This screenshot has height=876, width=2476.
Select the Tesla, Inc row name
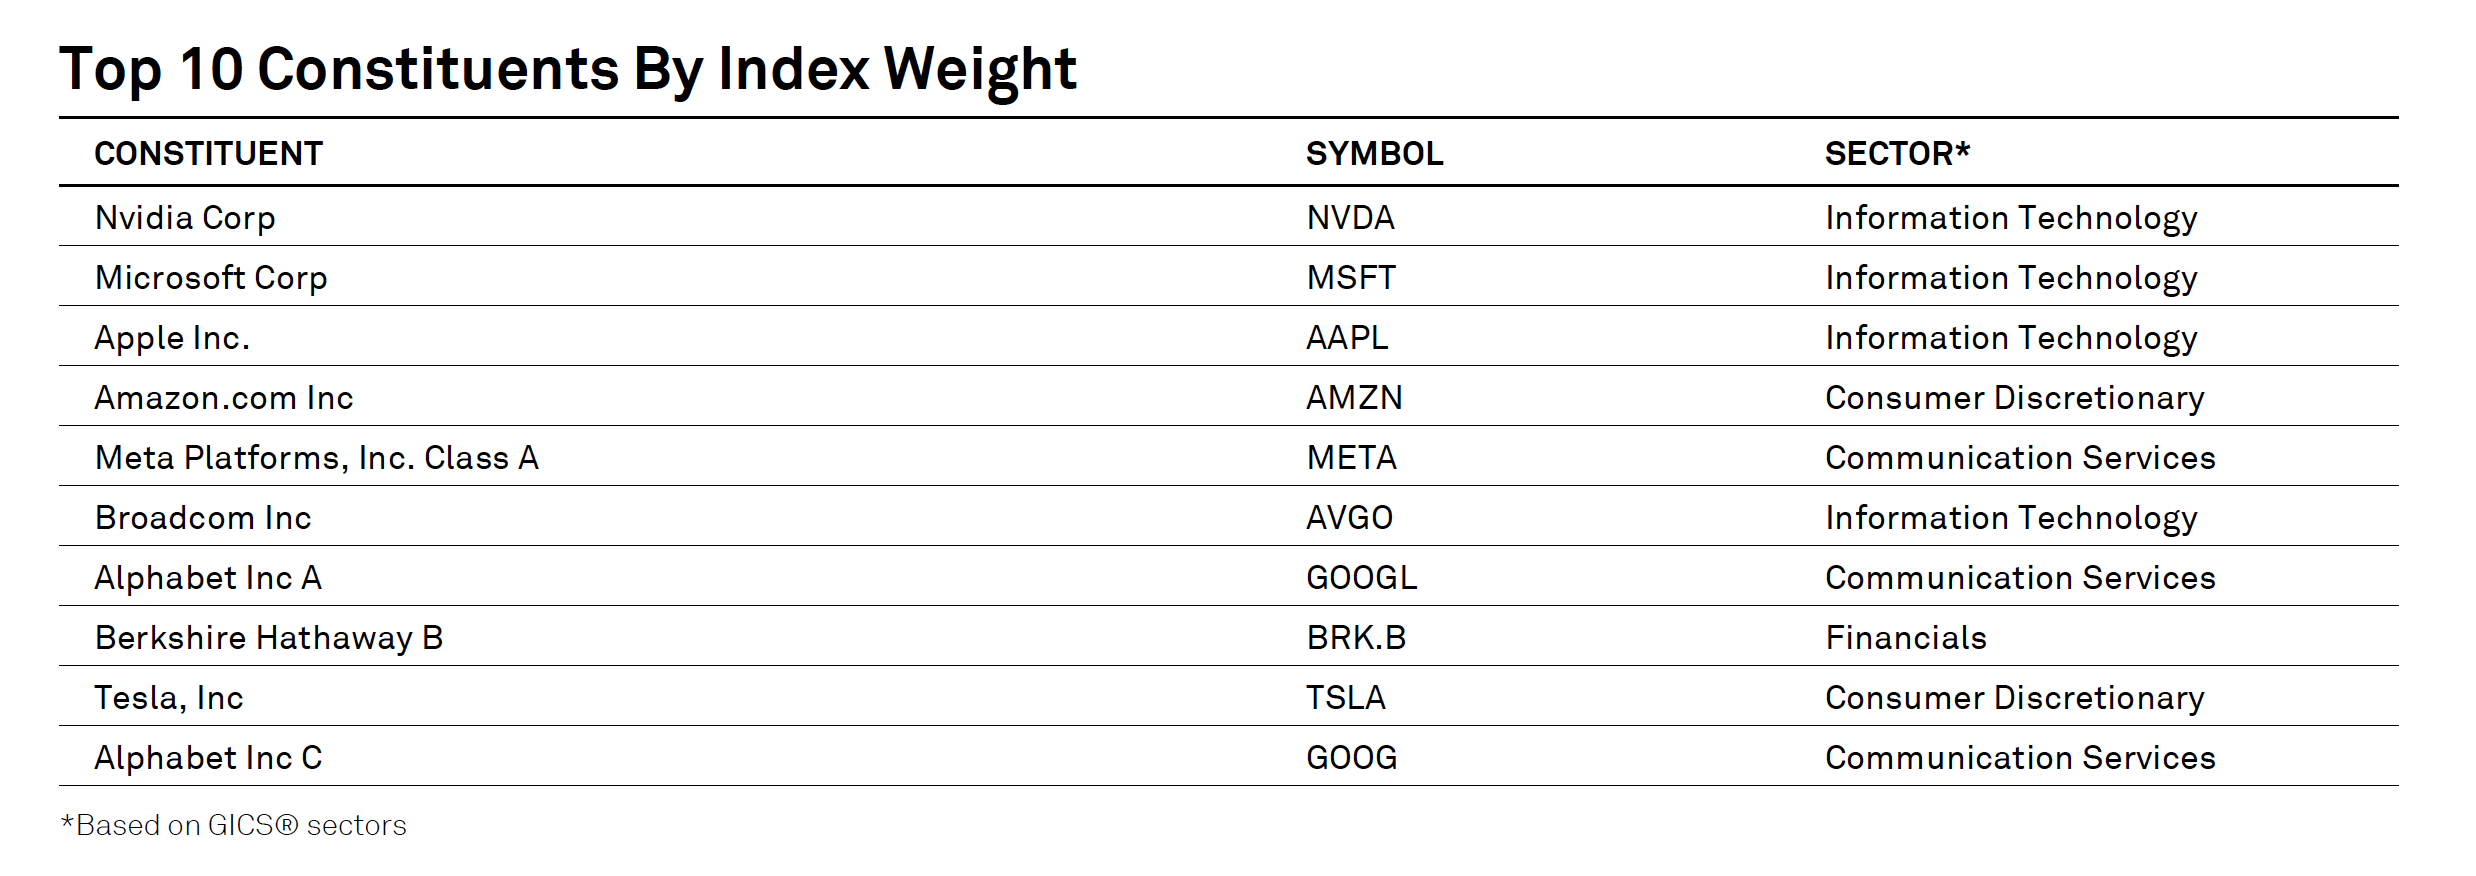[169, 698]
